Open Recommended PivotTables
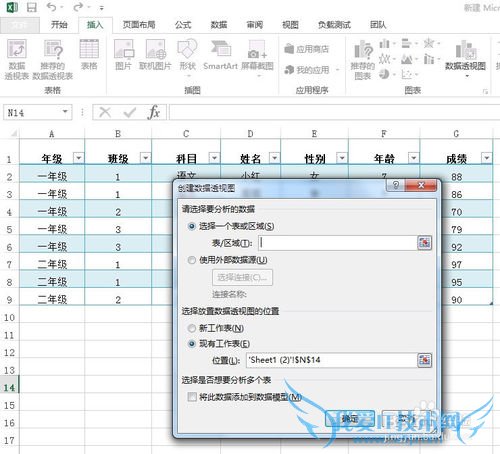The height and width of the screenshot is (454, 500). pos(53,59)
